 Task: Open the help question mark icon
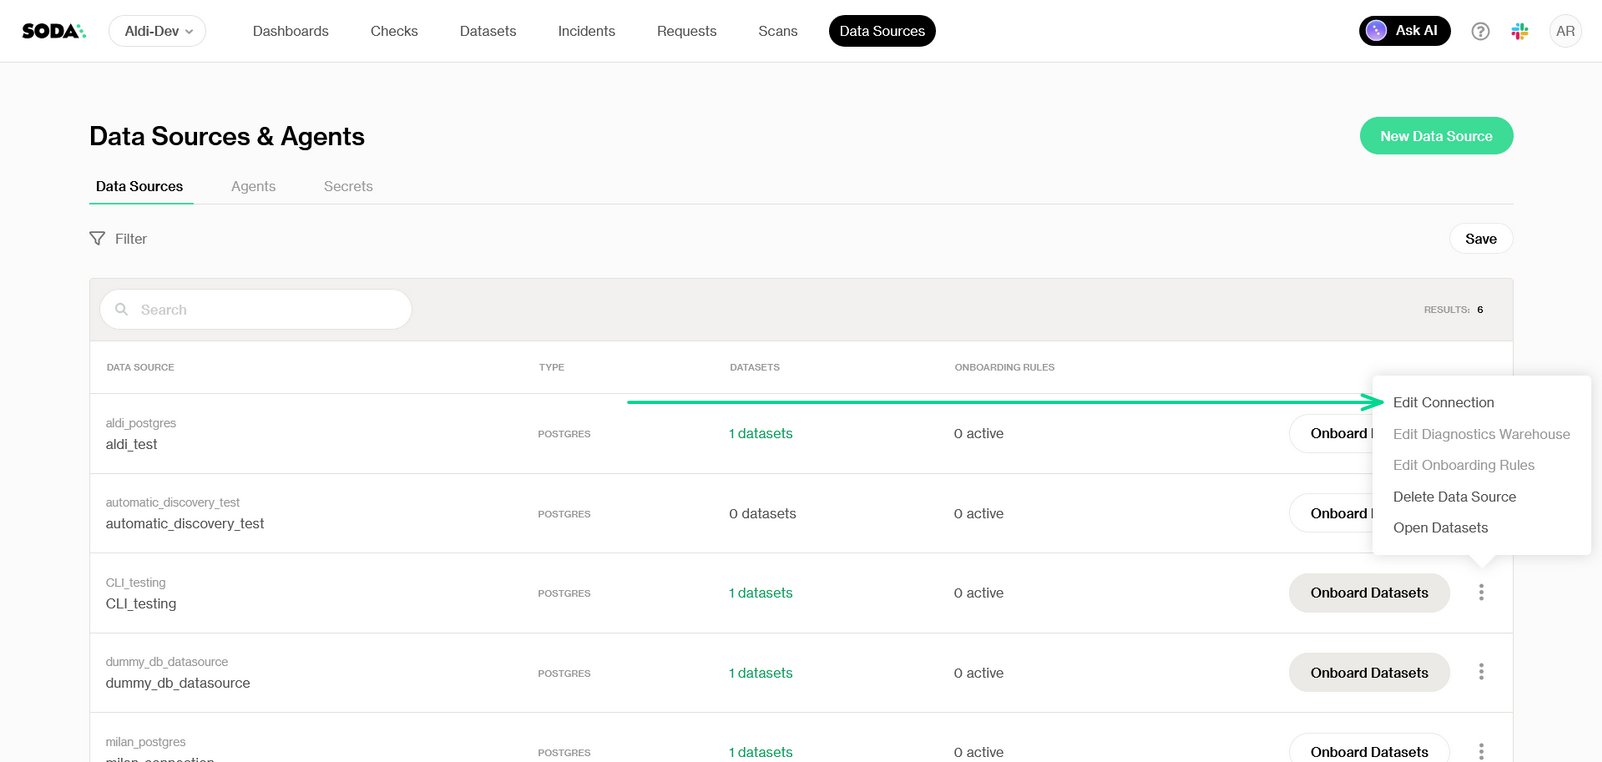pos(1480,31)
